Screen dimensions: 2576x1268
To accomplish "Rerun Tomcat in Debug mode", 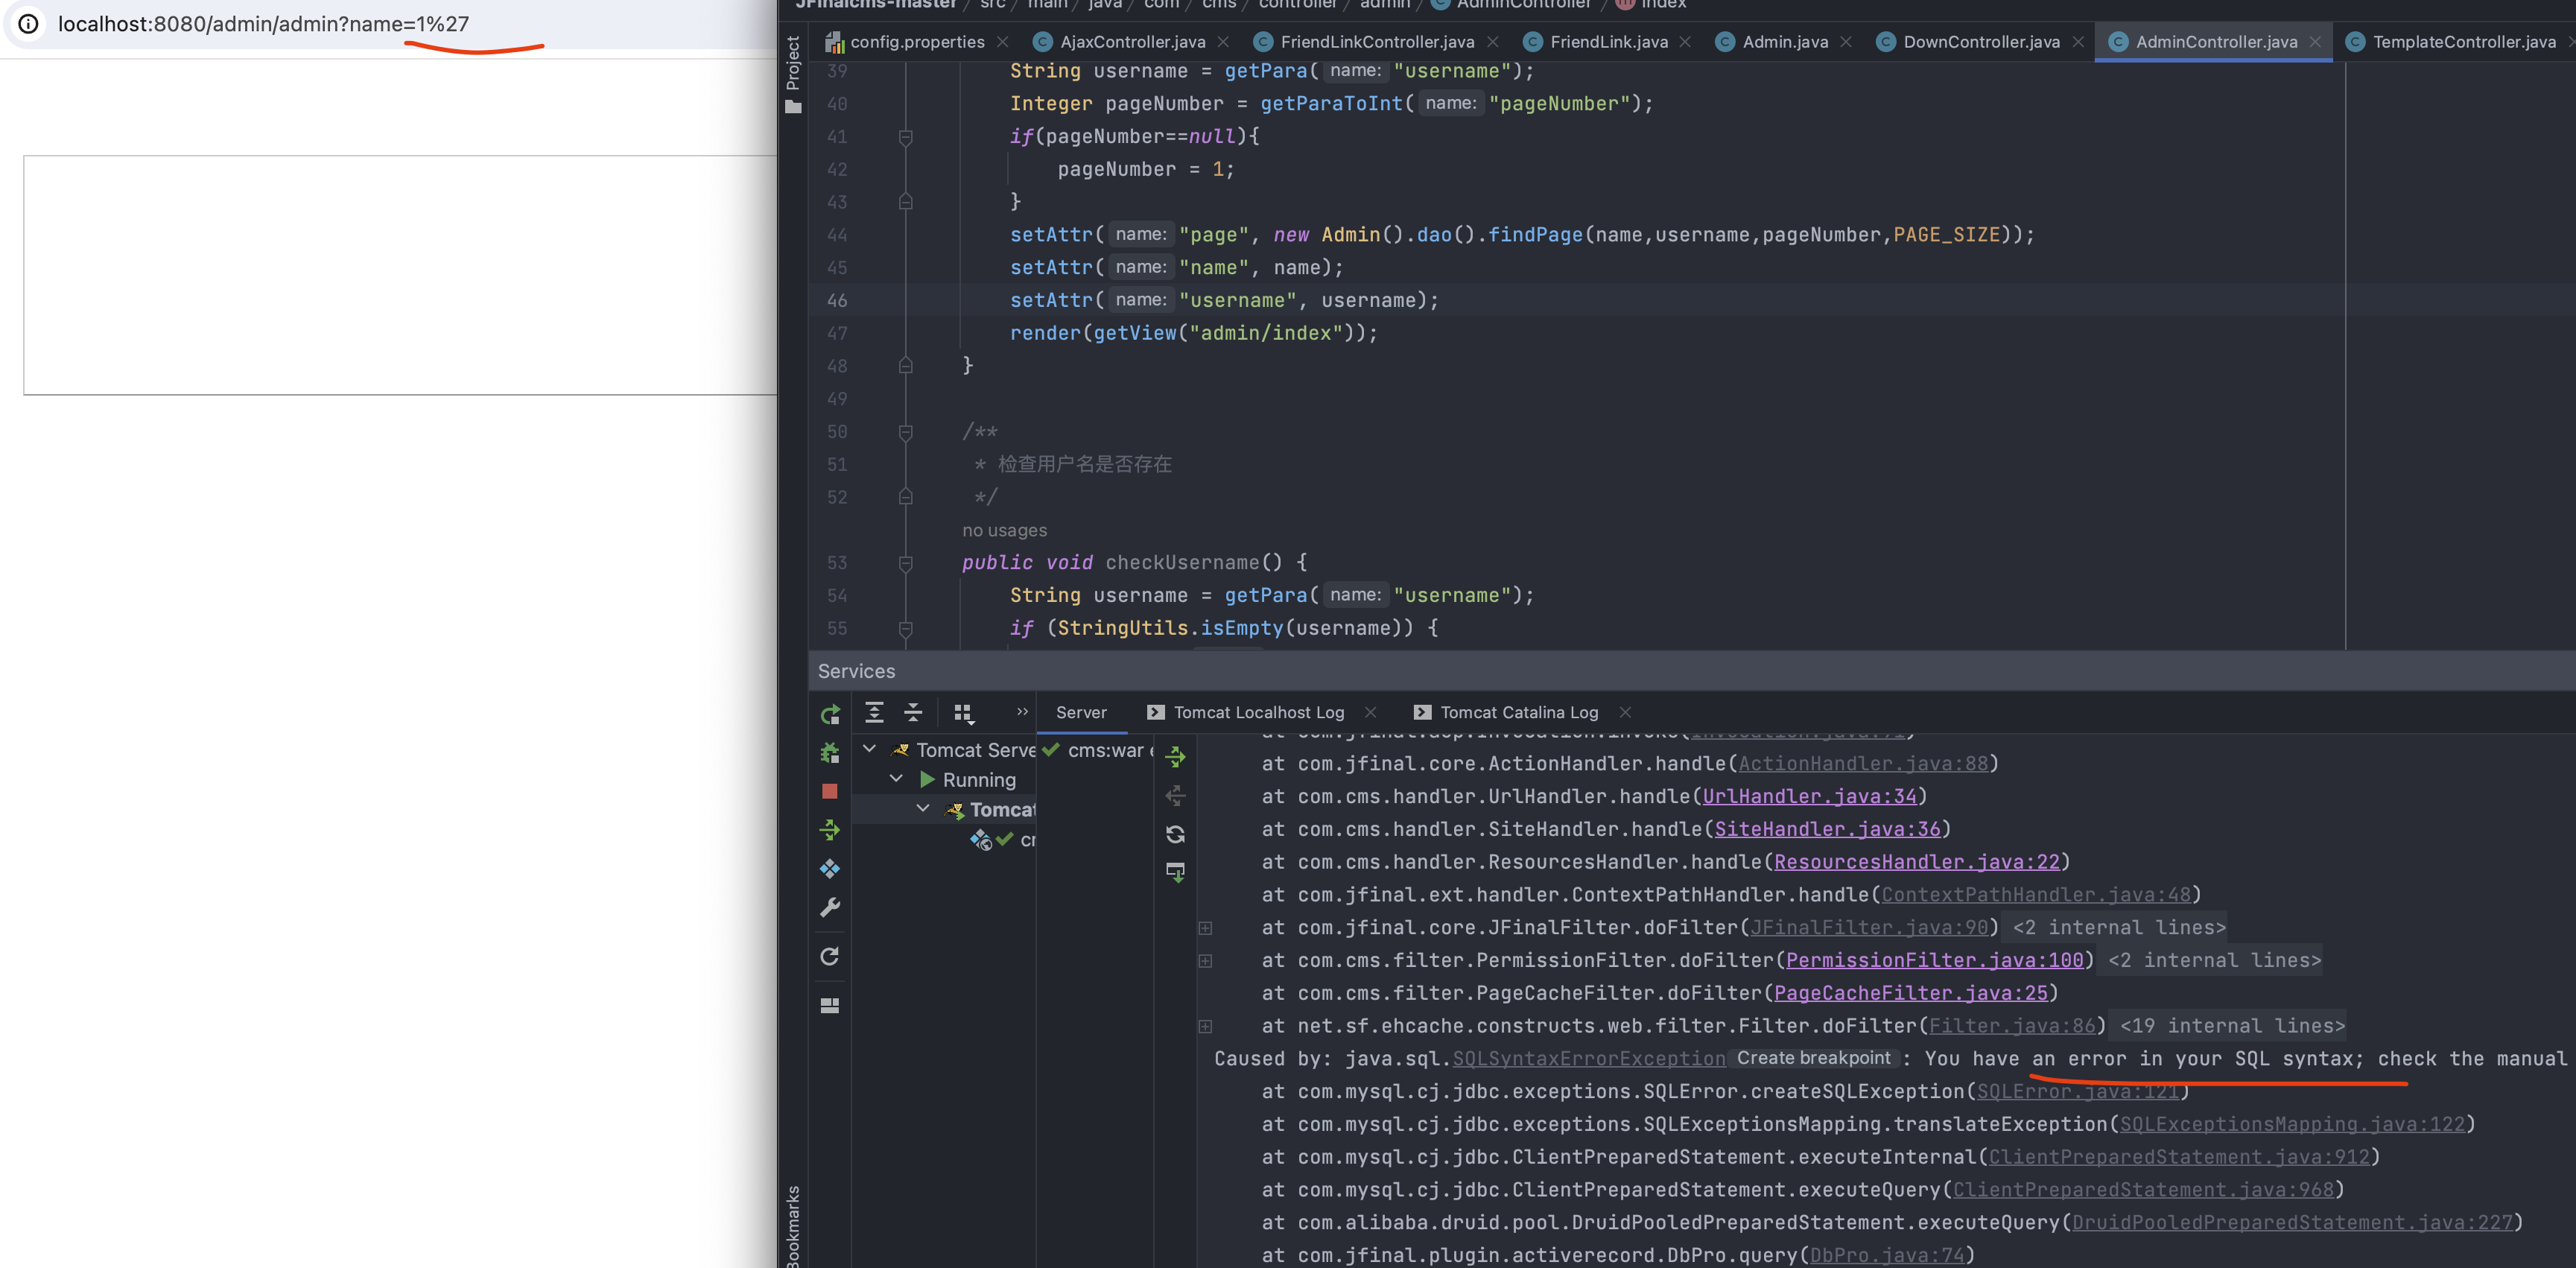I will [x=829, y=753].
